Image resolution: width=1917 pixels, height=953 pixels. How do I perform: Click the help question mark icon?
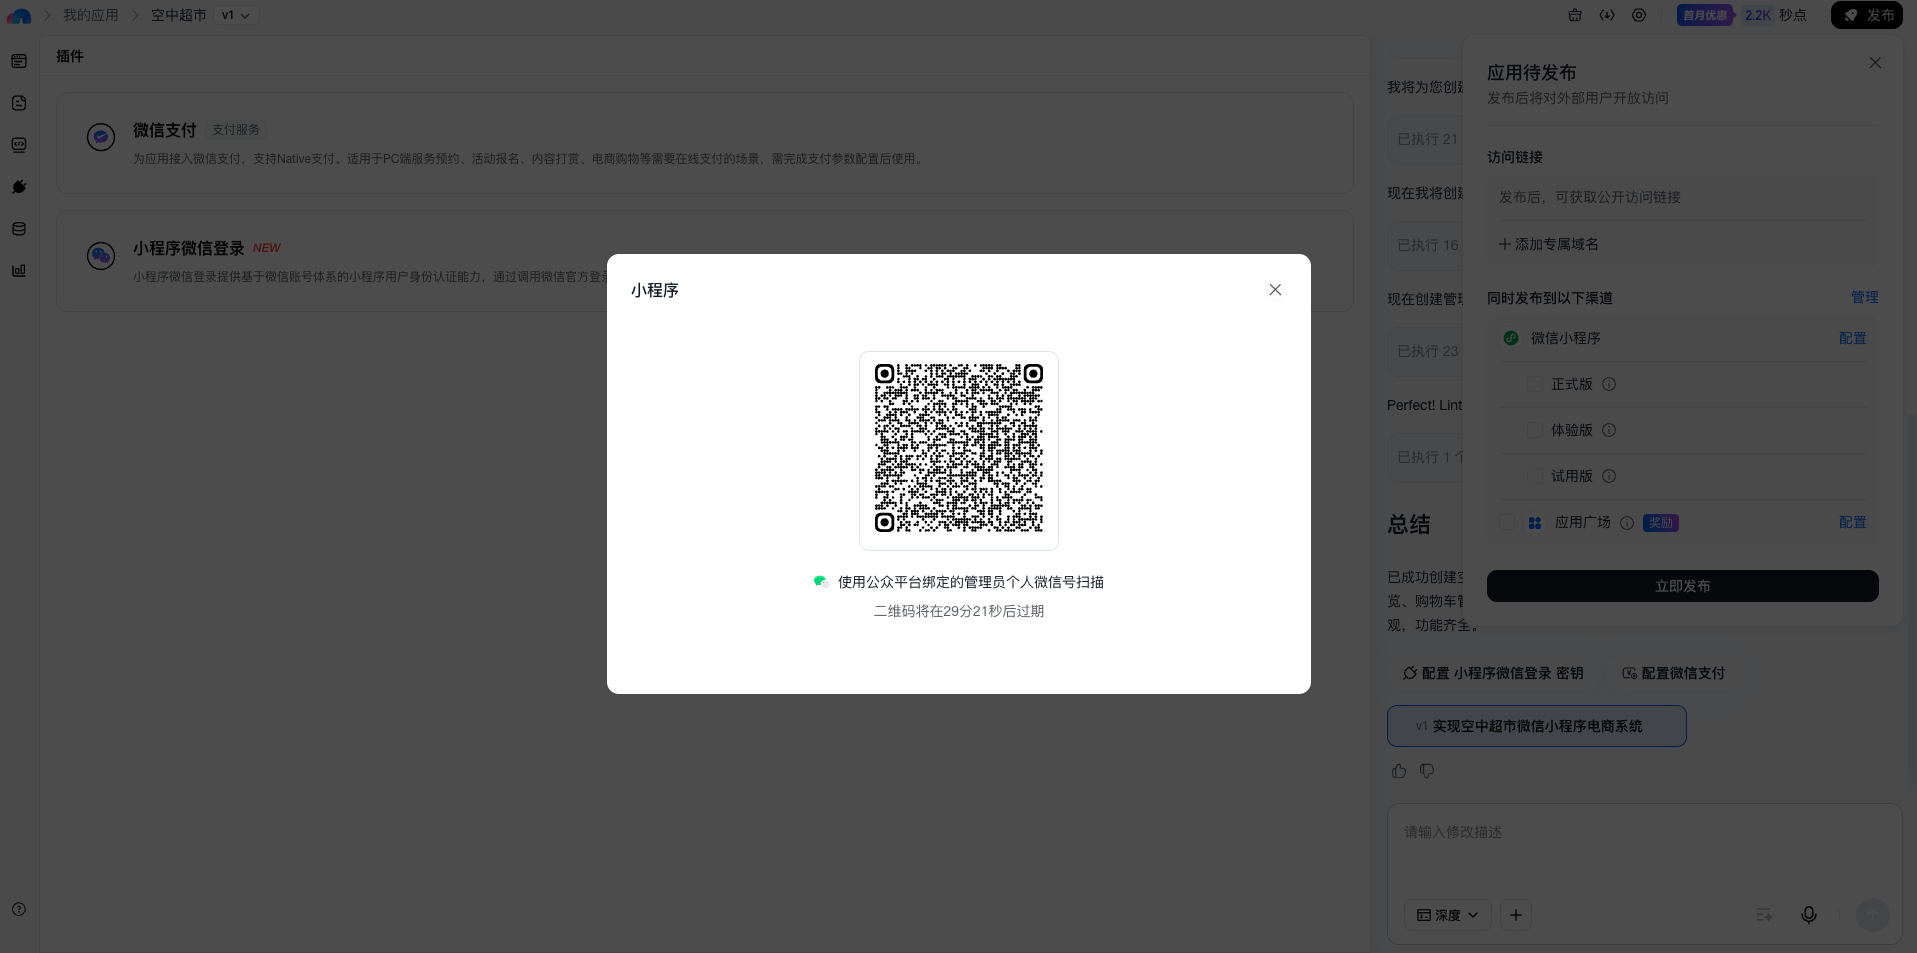click(19, 909)
